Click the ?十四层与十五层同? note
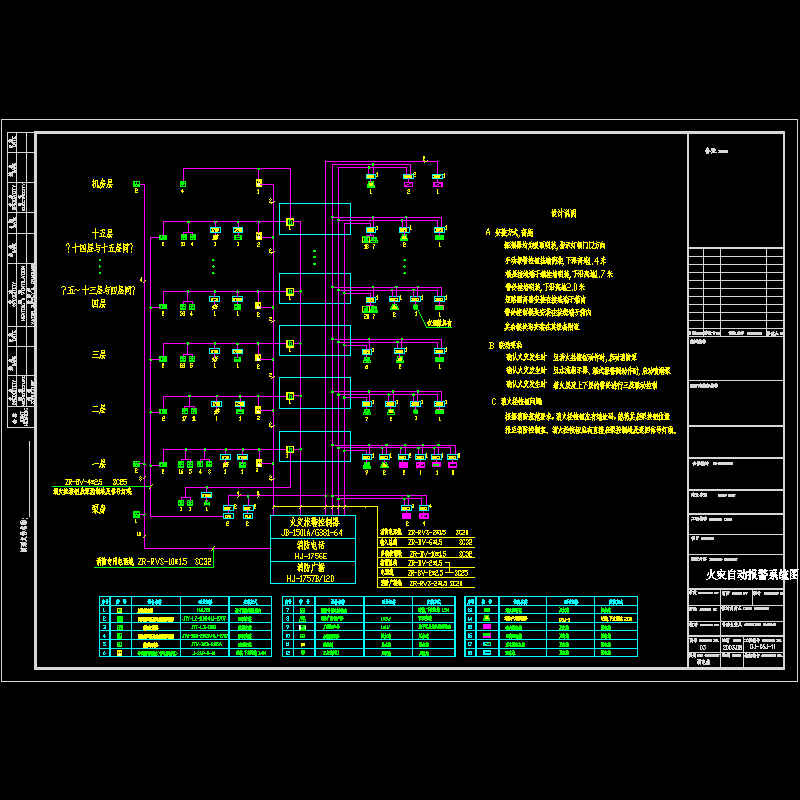Image resolution: width=800 pixels, height=800 pixels. pyautogui.click(x=99, y=248)
